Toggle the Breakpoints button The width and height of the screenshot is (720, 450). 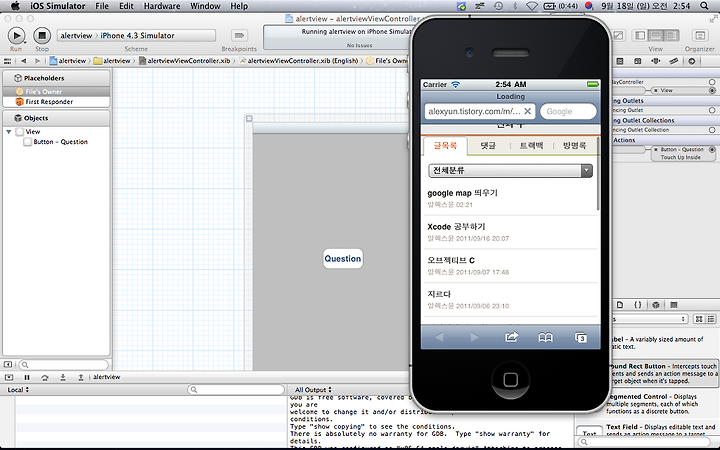[x=239, y=35]
